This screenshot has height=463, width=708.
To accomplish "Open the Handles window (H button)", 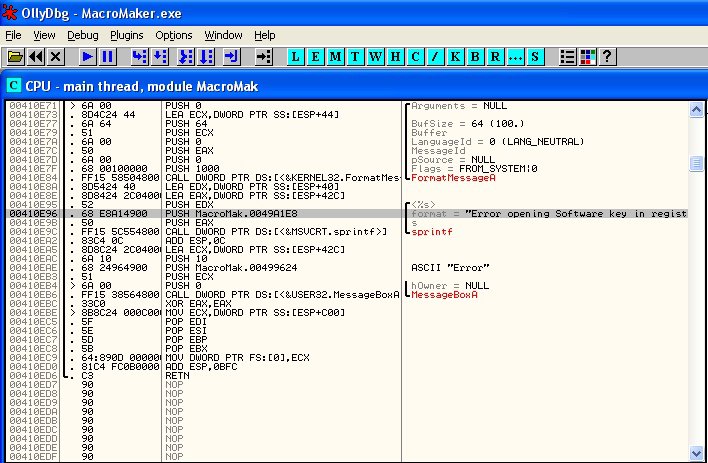I will point(395,57).
